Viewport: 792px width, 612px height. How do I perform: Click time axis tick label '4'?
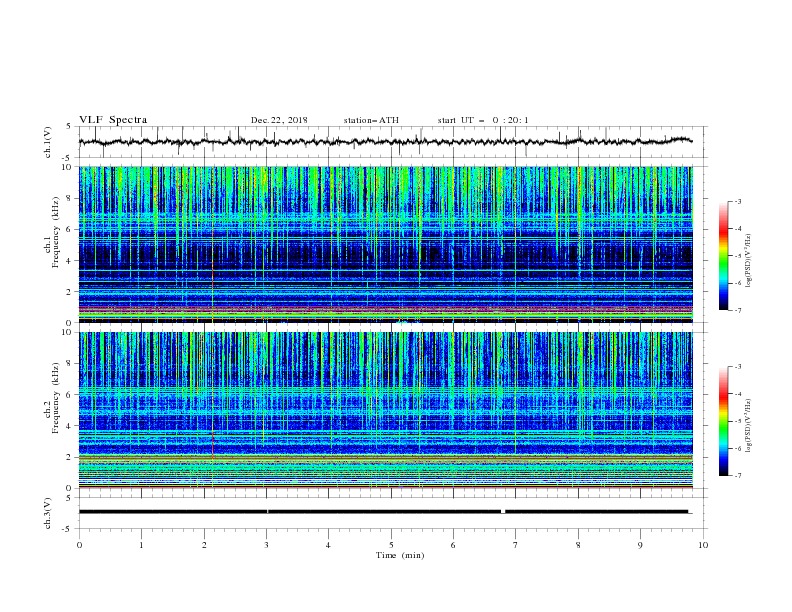point(329,545)
